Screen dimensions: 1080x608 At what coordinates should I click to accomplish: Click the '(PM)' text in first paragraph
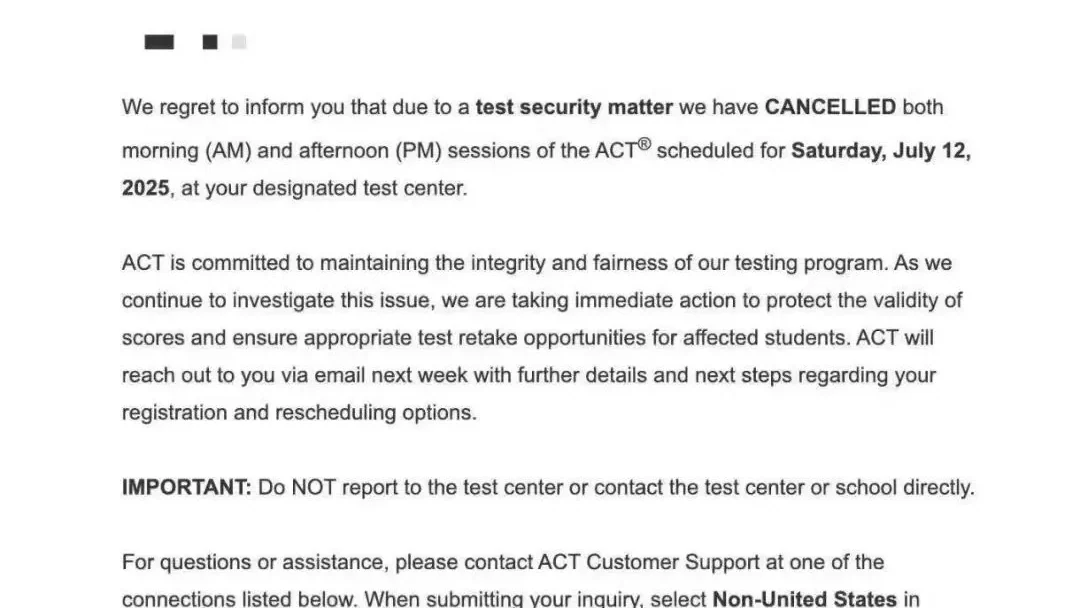[x=418, y=151]
